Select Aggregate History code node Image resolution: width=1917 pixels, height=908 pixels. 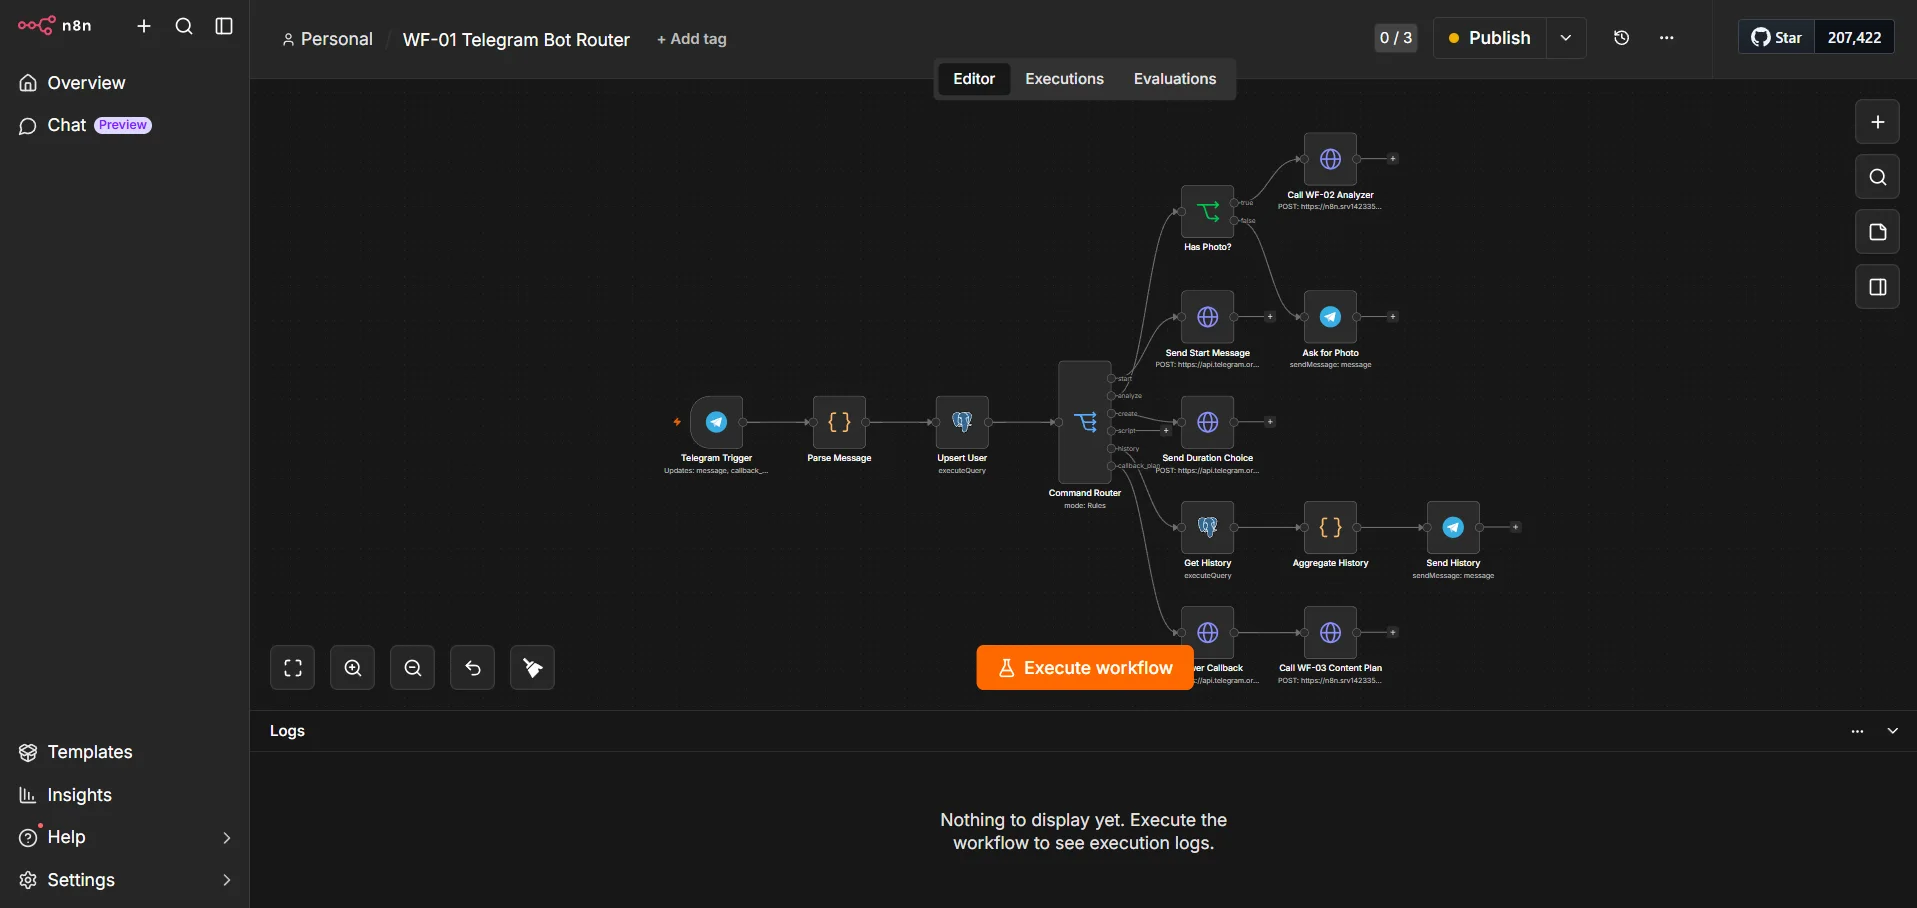coord(1330,527)
